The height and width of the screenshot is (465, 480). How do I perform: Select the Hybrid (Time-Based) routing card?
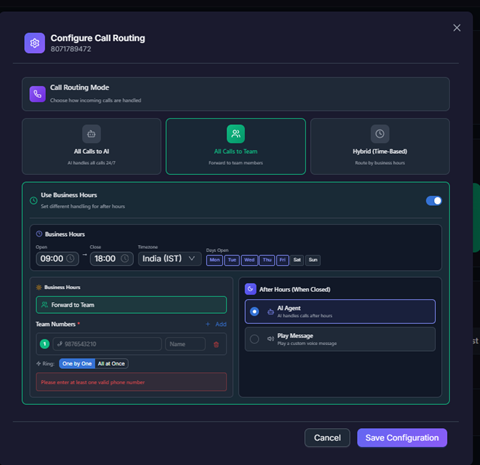380,146
